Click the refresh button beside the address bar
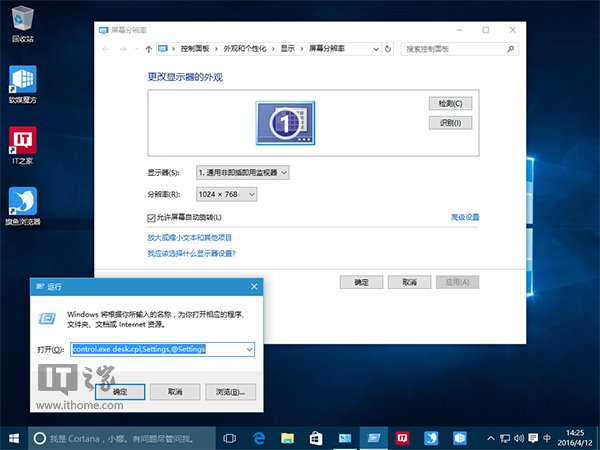 point(388,49)
